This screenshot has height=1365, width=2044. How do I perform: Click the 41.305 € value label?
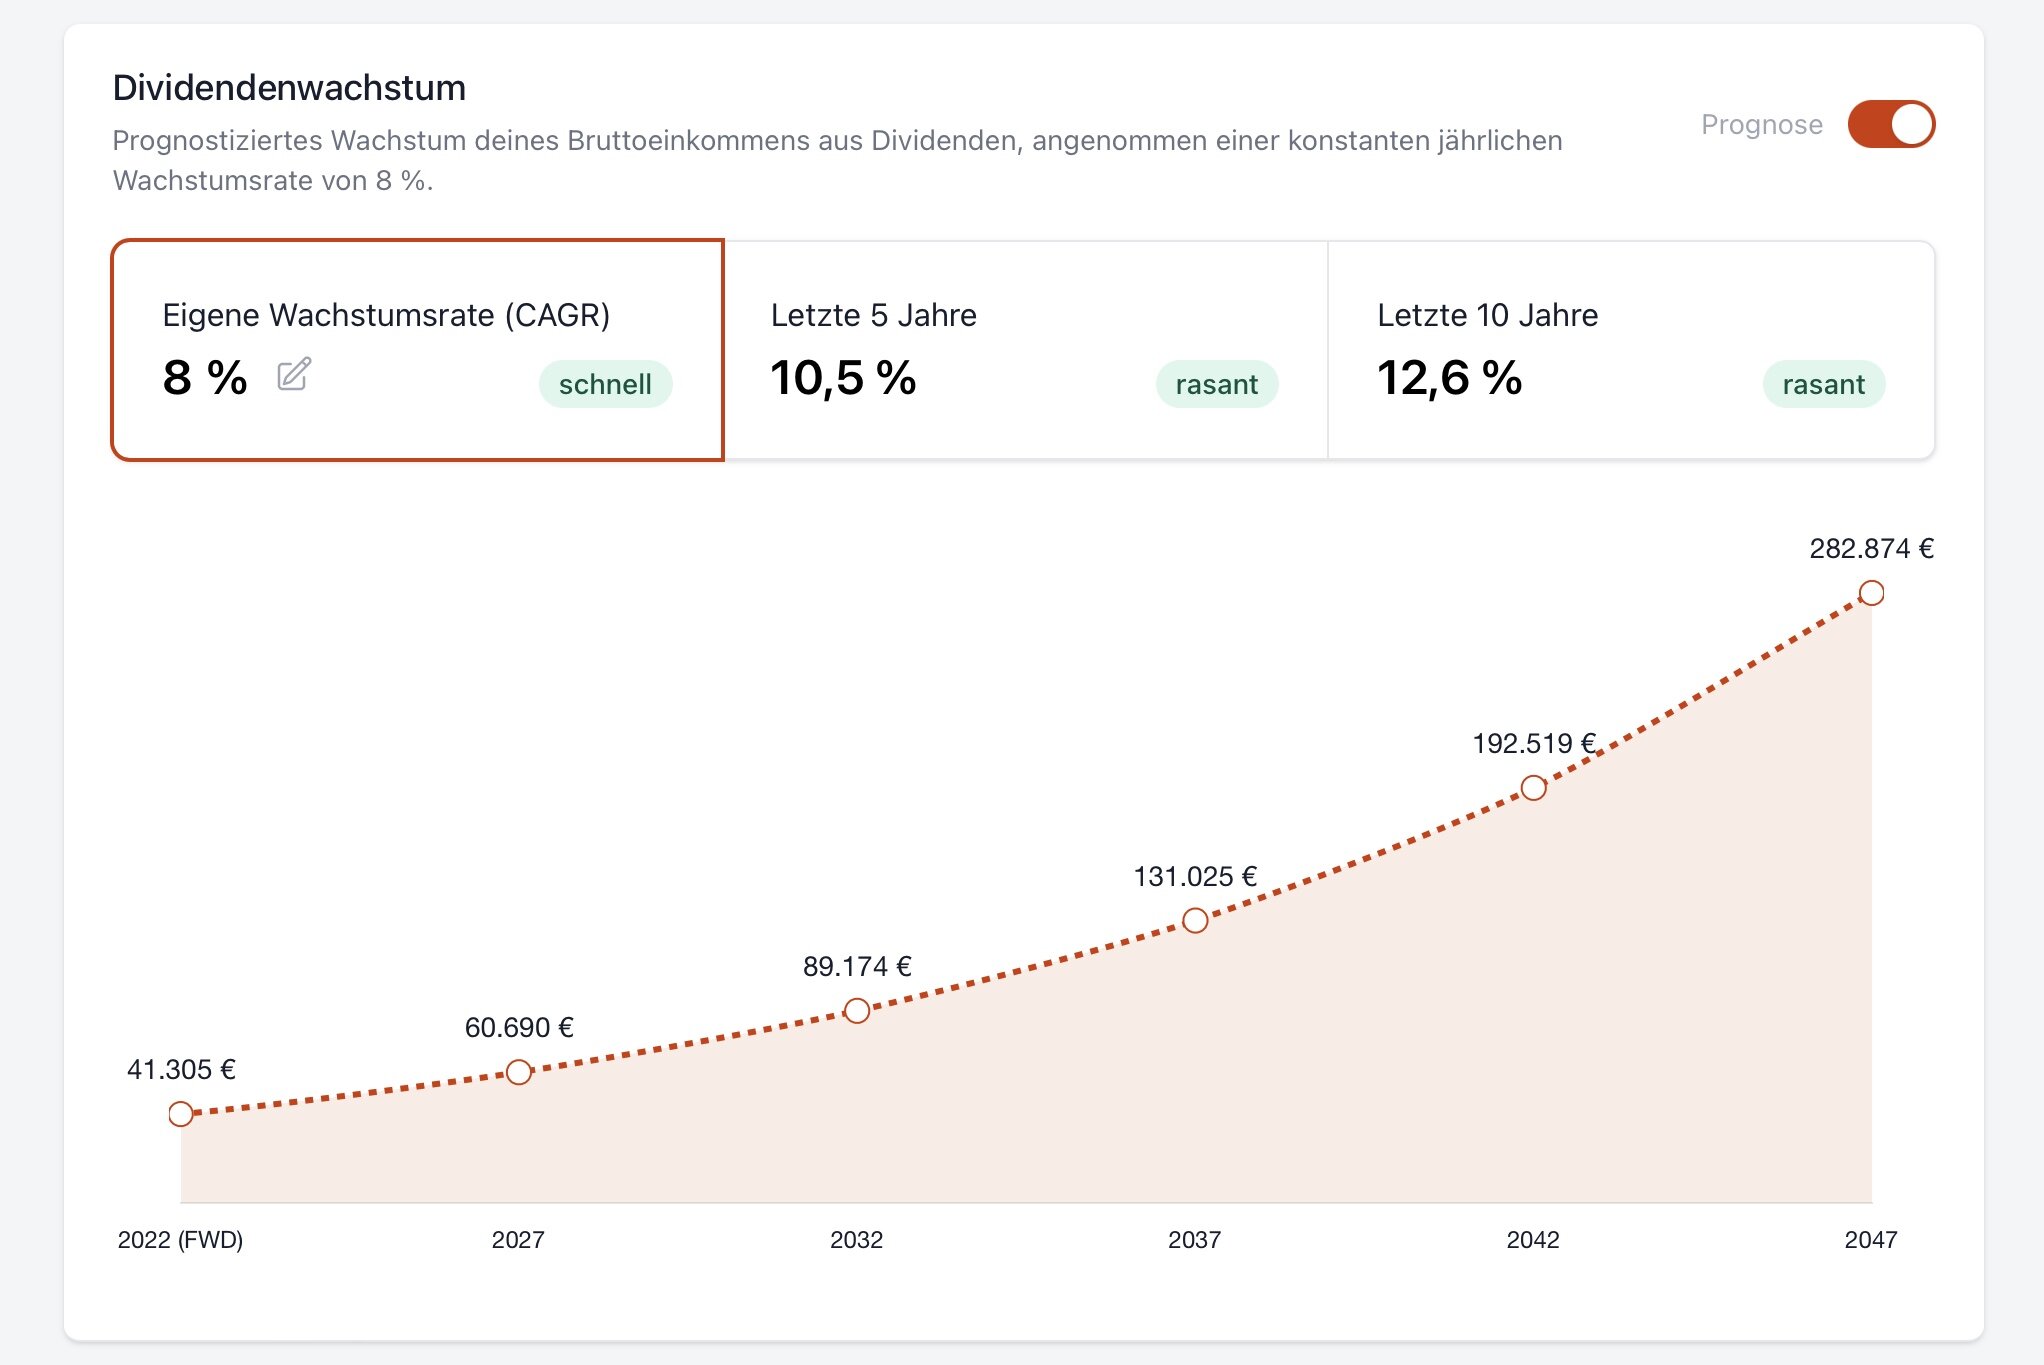(x=181, y=1069)
